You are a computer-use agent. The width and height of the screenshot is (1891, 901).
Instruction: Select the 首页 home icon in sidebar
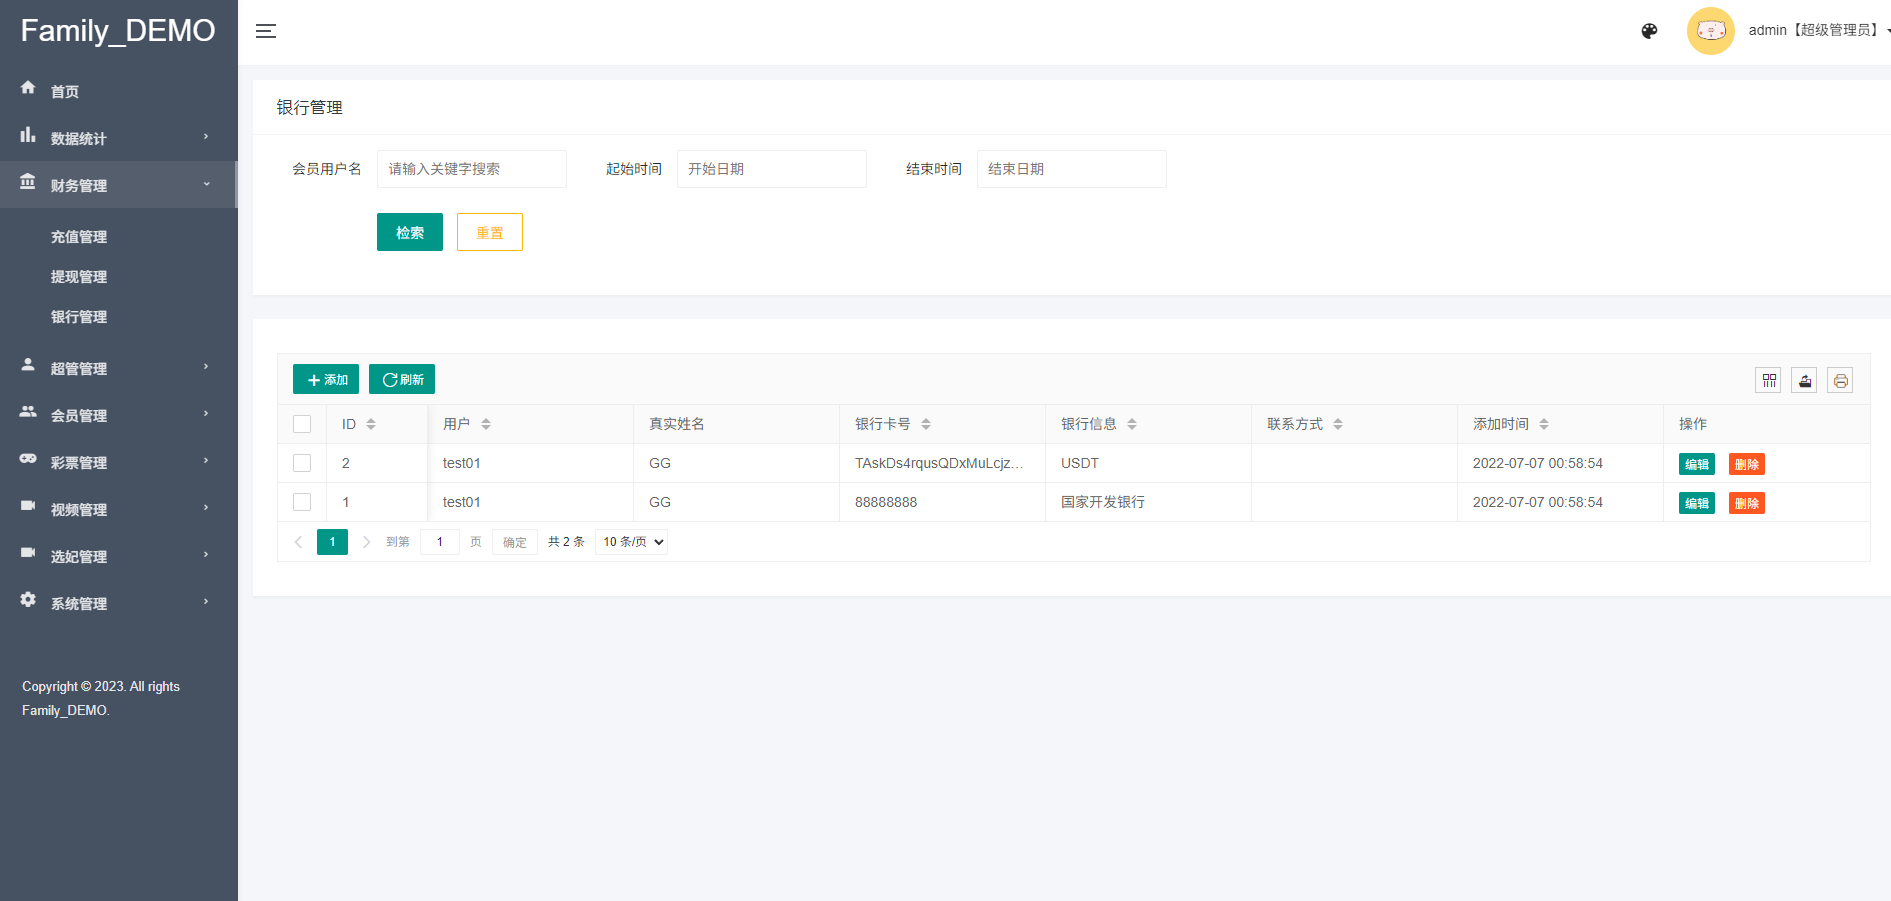pyautogui.click(x=28, y=90)
